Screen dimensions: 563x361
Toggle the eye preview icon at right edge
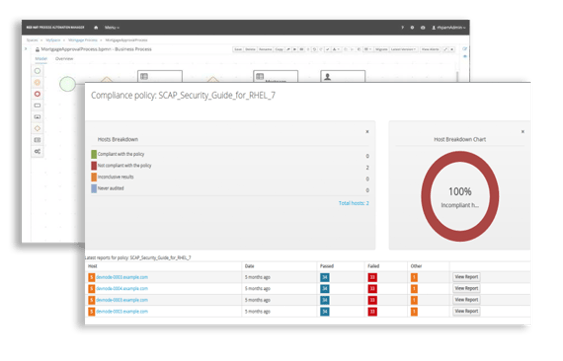(465, 56)
